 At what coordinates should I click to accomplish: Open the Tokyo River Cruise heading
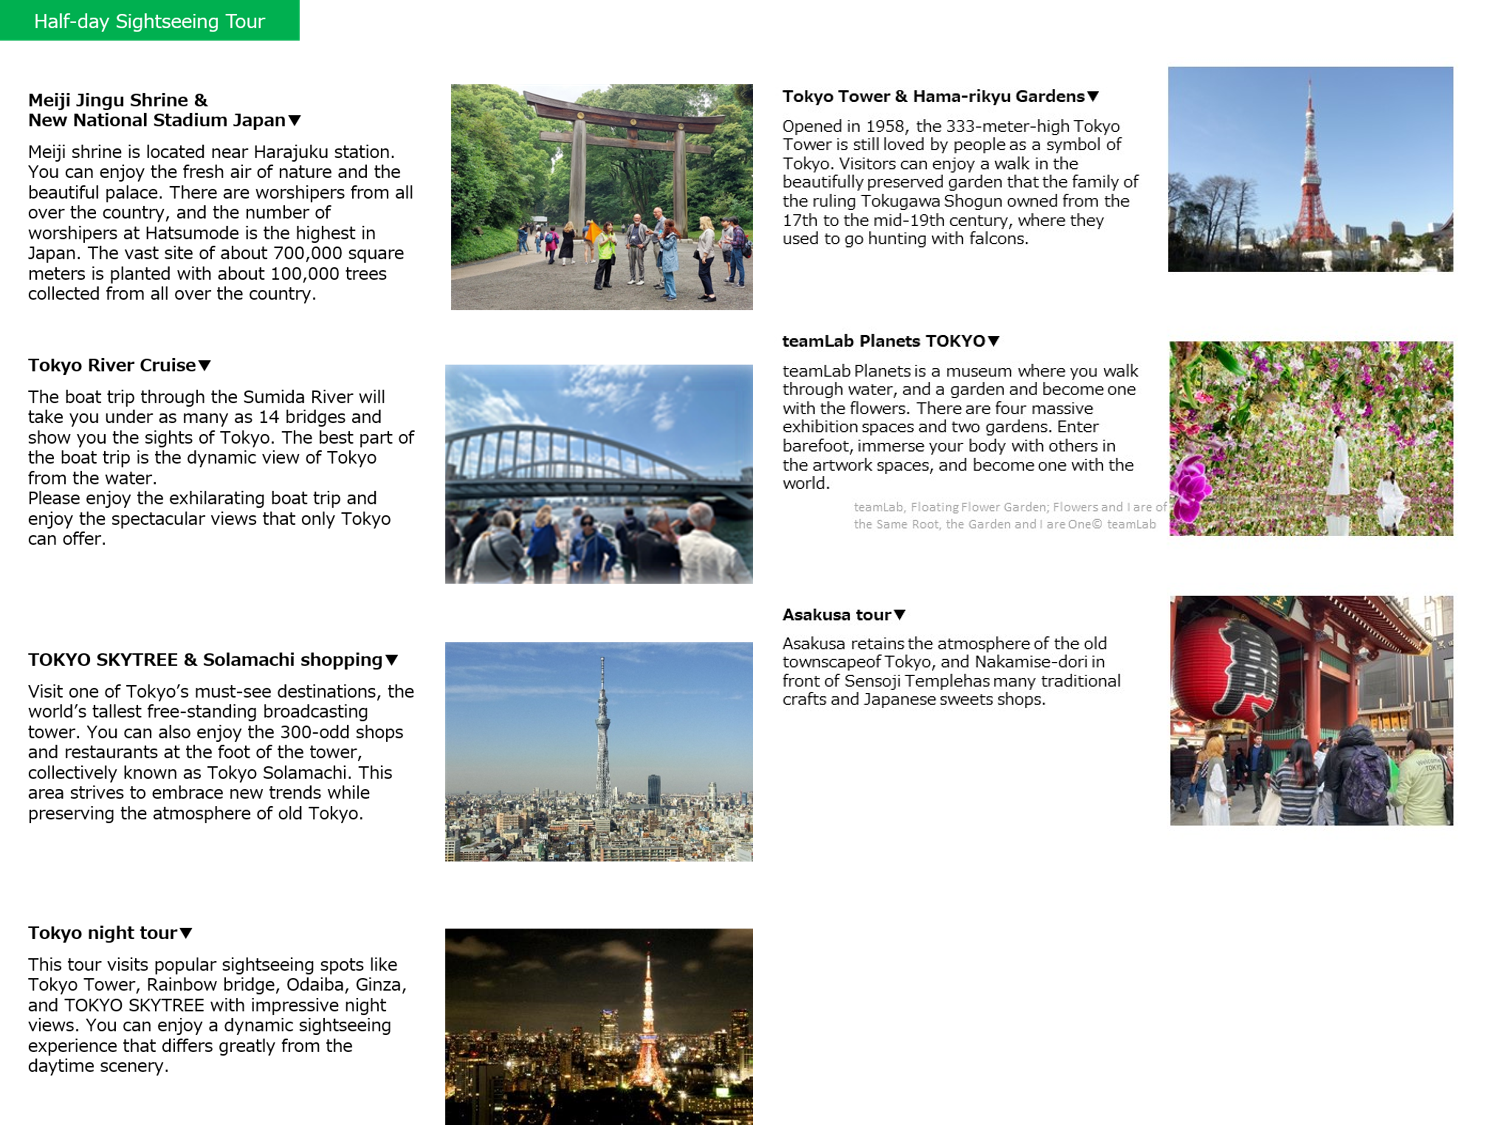coord(112,365)
